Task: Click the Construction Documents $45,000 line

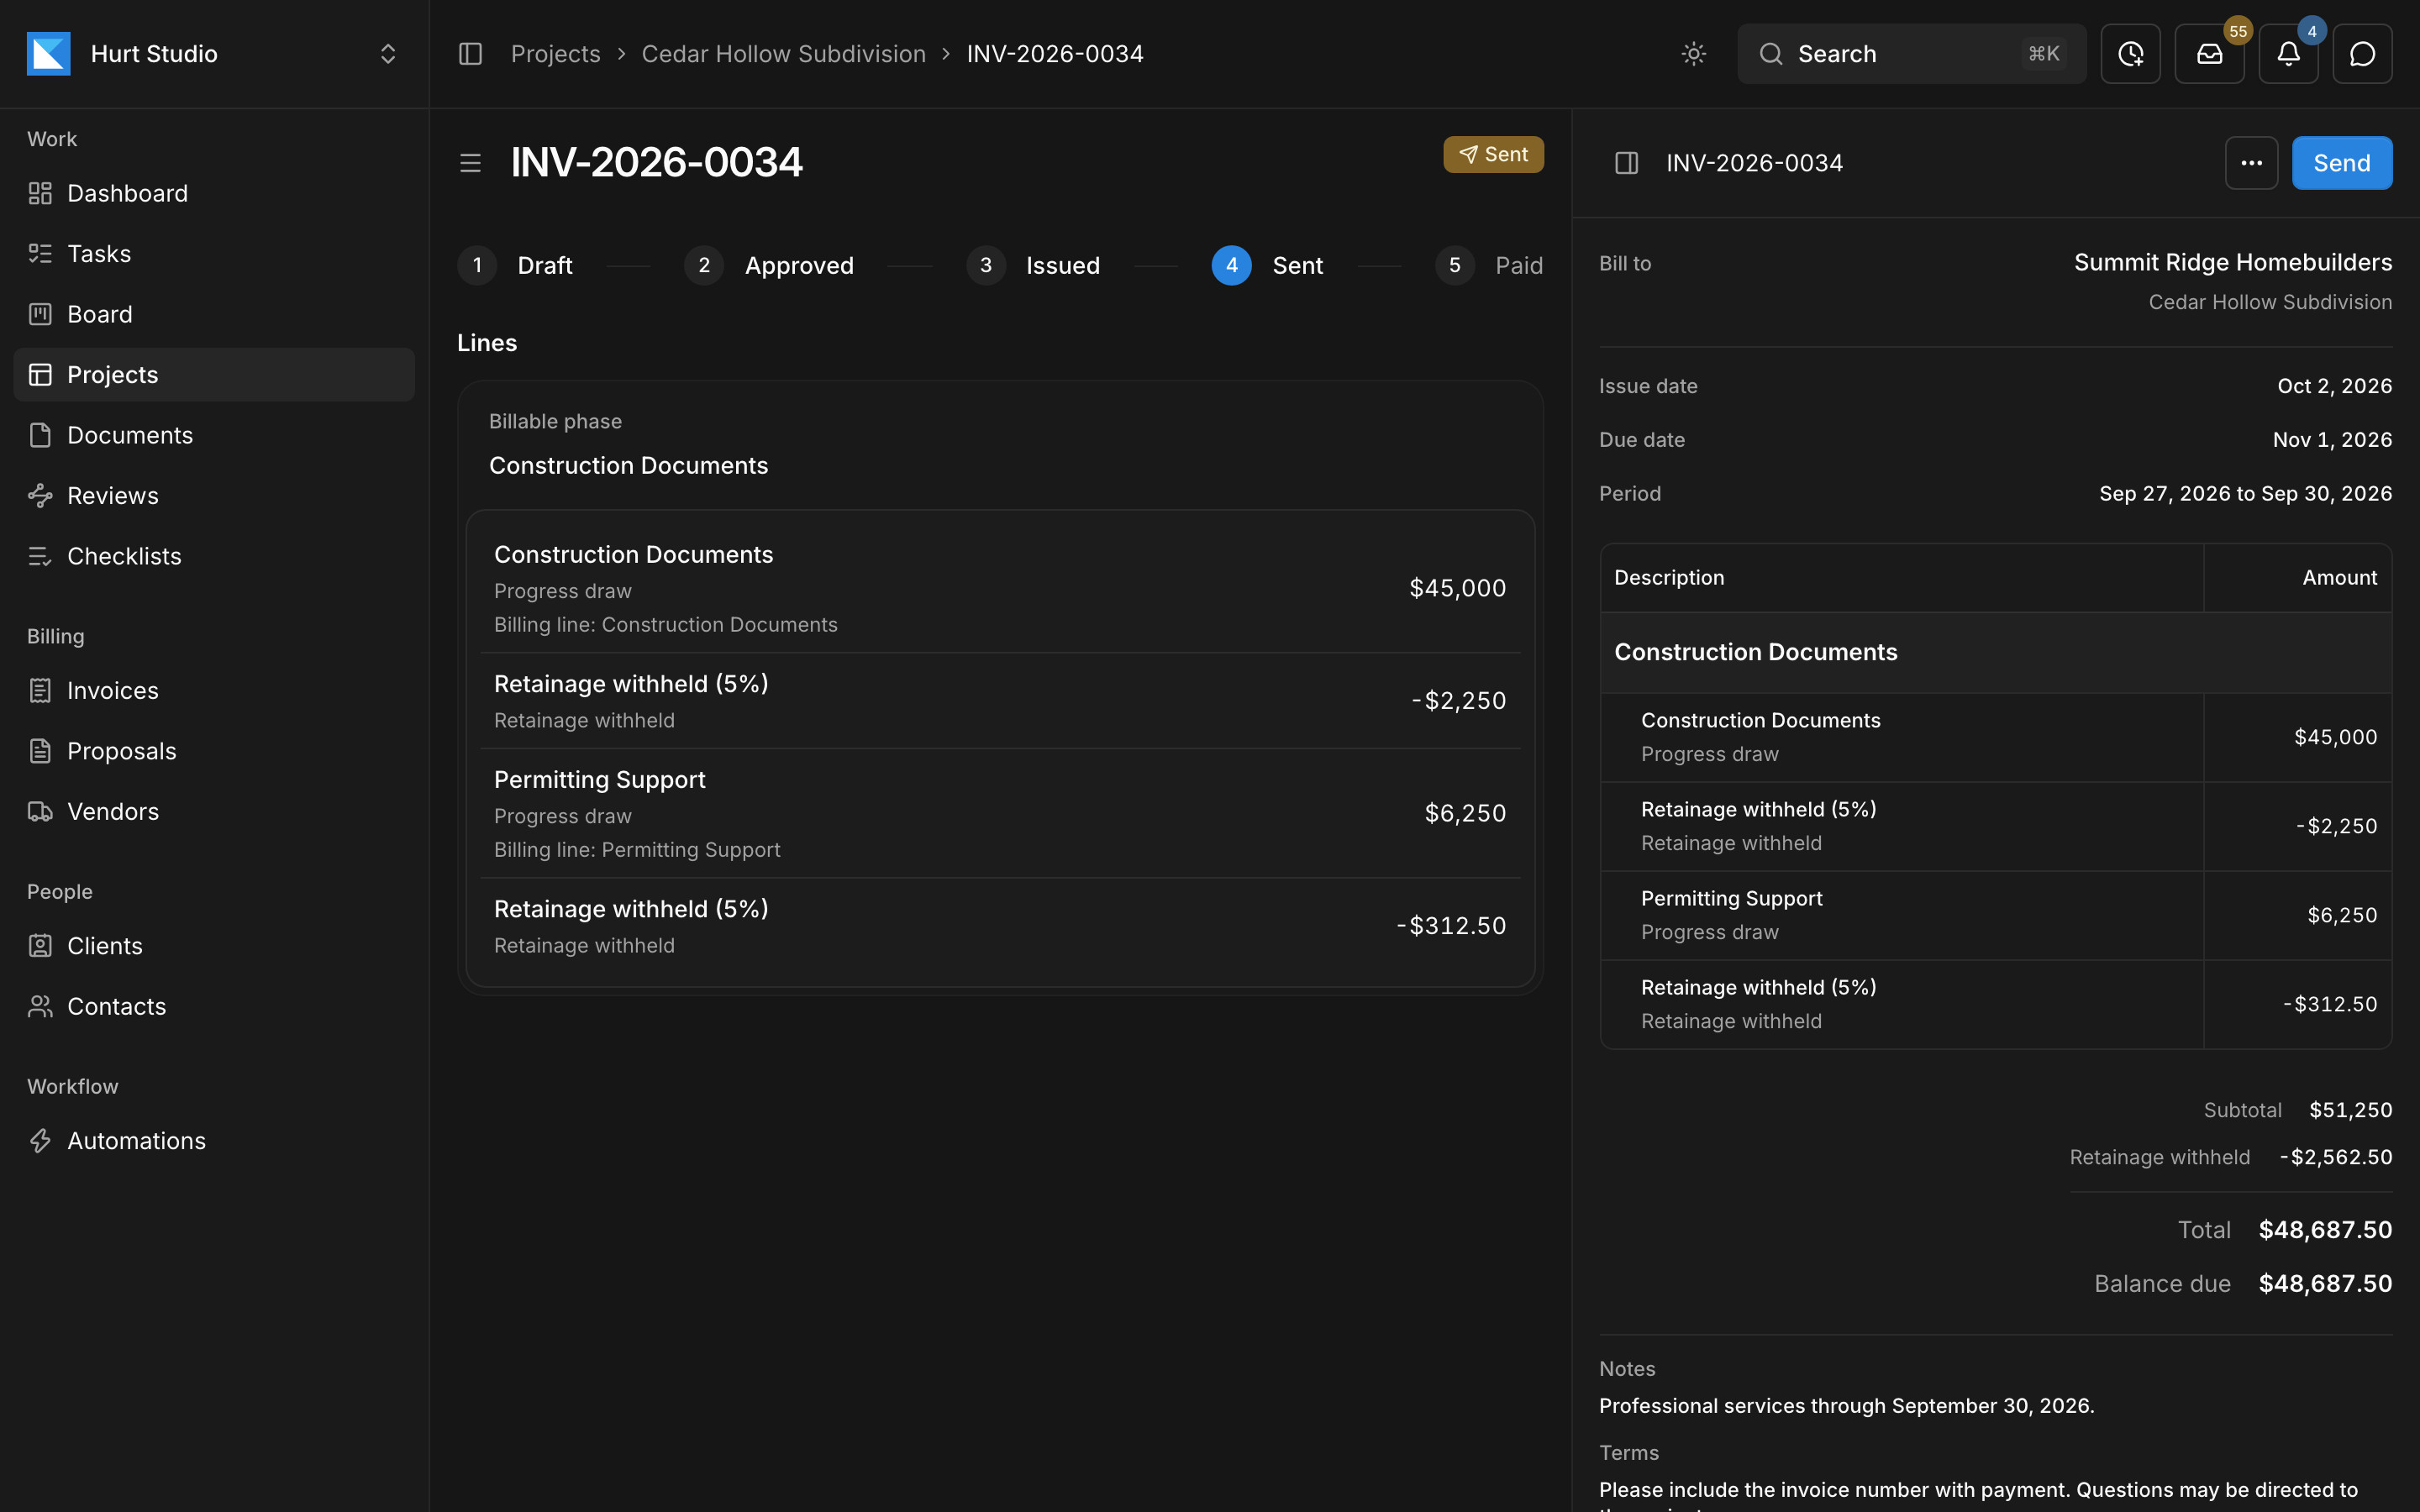Action: 1000,589
